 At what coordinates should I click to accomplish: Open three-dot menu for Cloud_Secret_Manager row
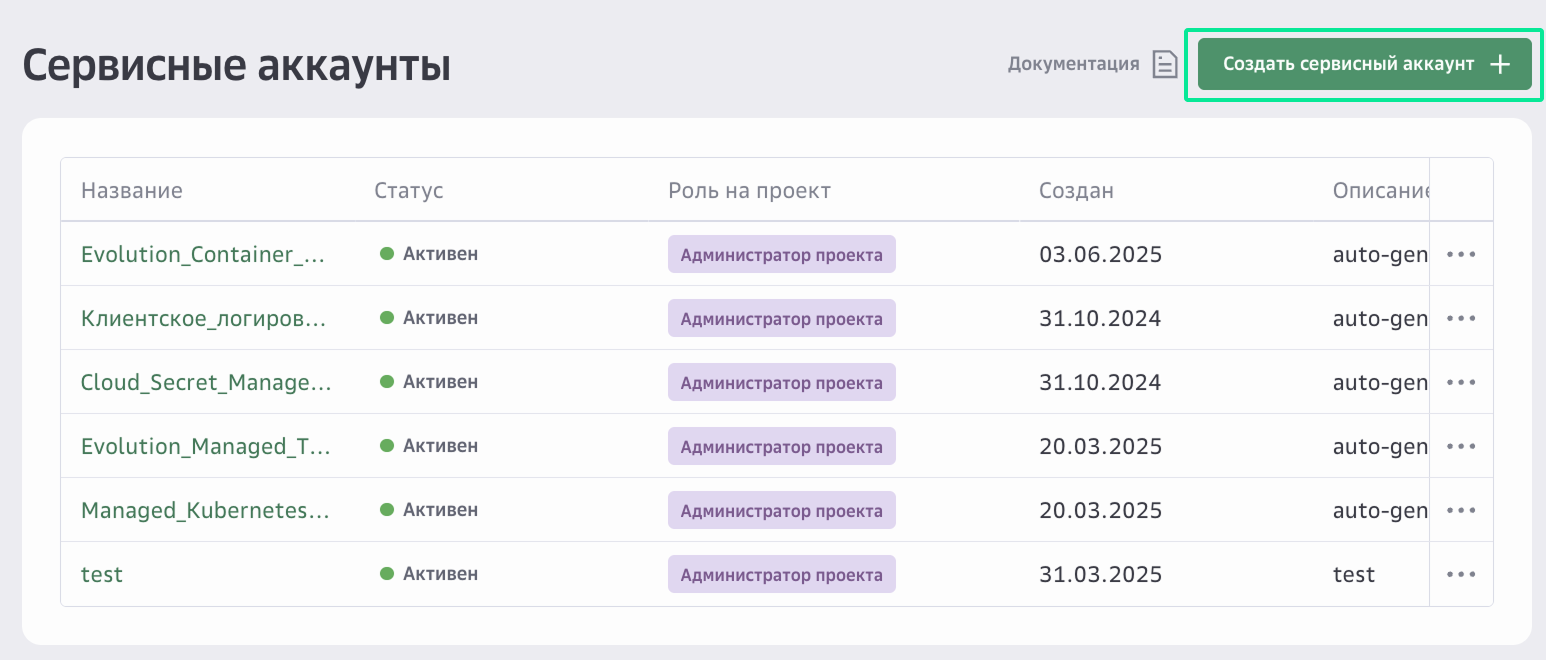coord(1461,382)
